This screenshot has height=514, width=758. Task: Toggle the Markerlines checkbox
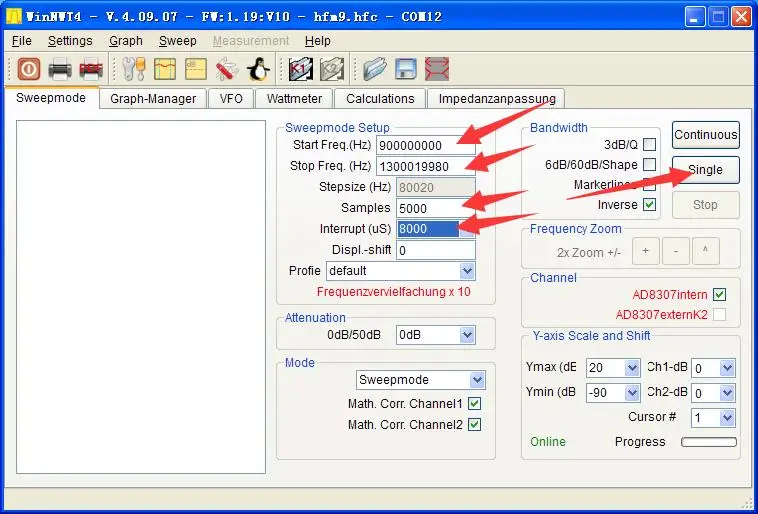pos(650,185)
